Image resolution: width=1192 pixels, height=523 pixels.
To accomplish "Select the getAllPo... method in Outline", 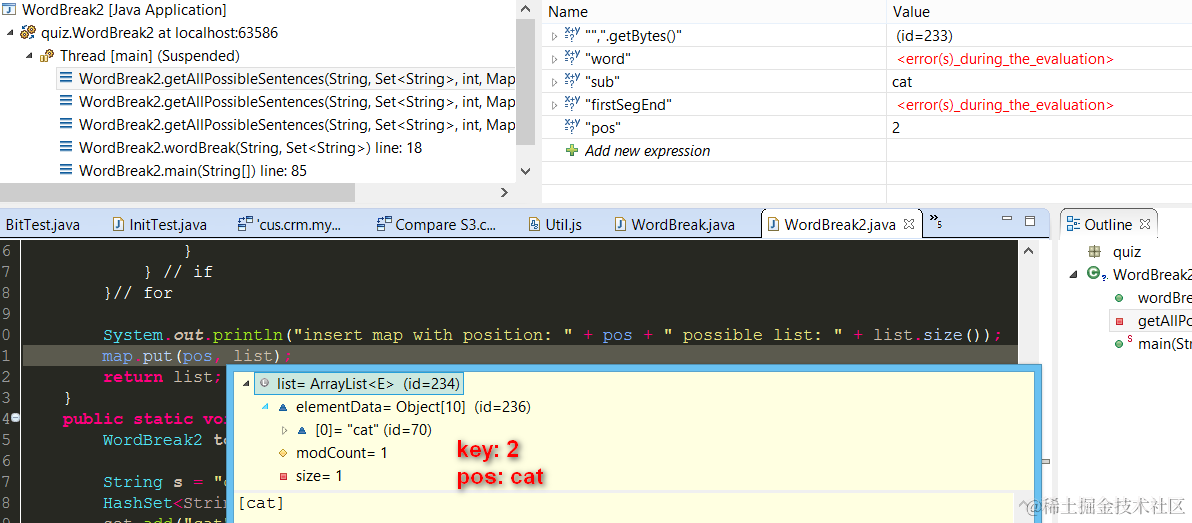I will [x=1164, y=320].
